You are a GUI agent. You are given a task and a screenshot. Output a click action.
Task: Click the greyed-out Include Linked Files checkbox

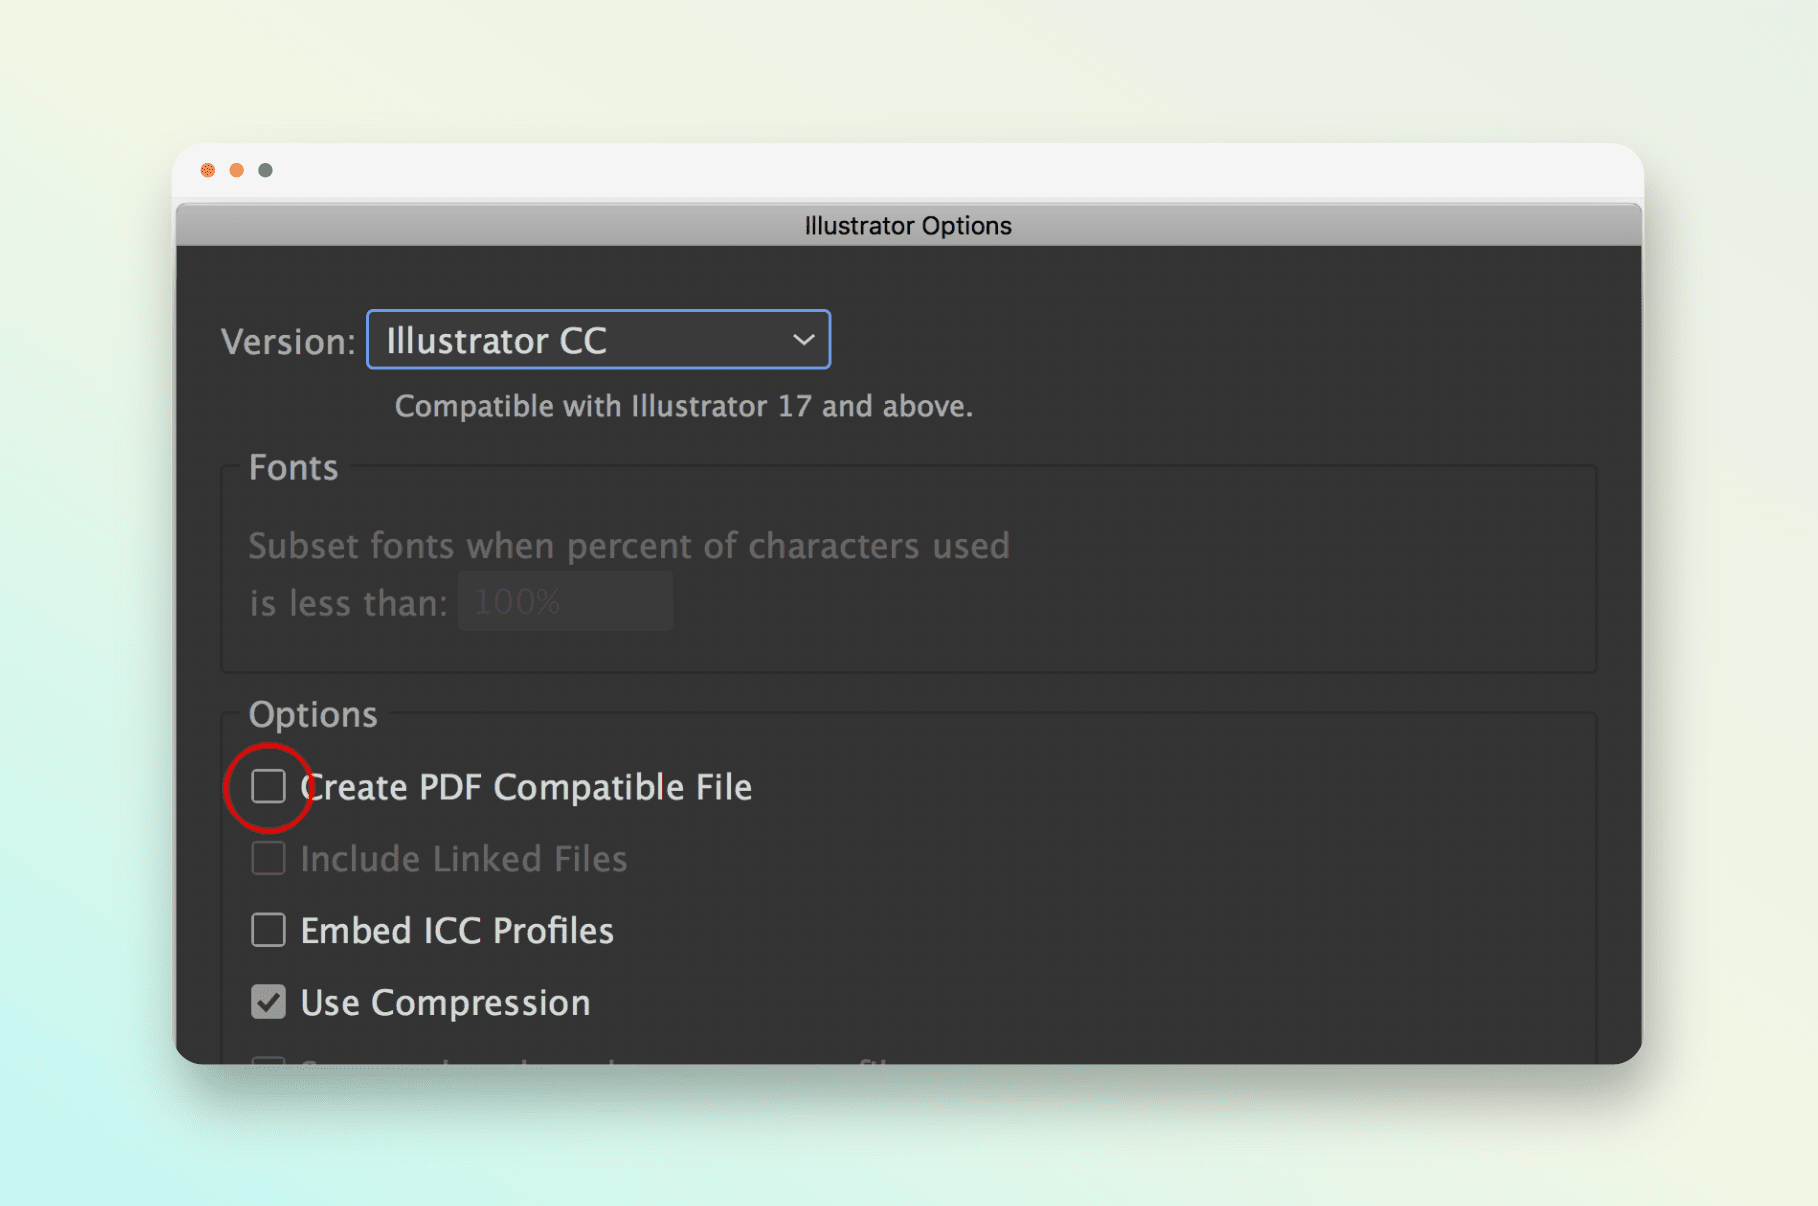coord(268,858)
